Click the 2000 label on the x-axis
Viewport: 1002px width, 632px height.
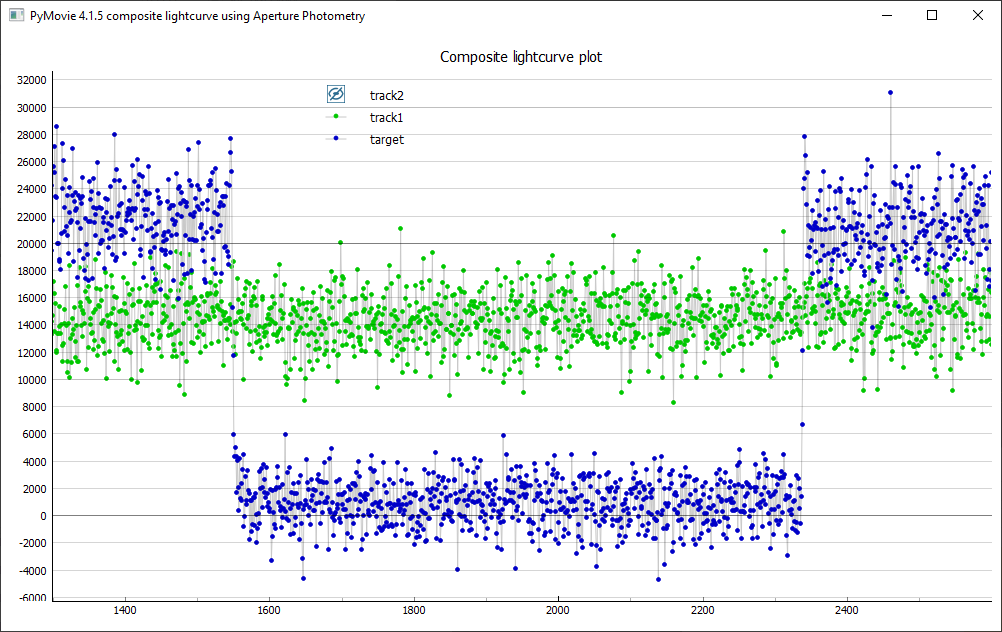pyautogui.click(x=558, y=608)
